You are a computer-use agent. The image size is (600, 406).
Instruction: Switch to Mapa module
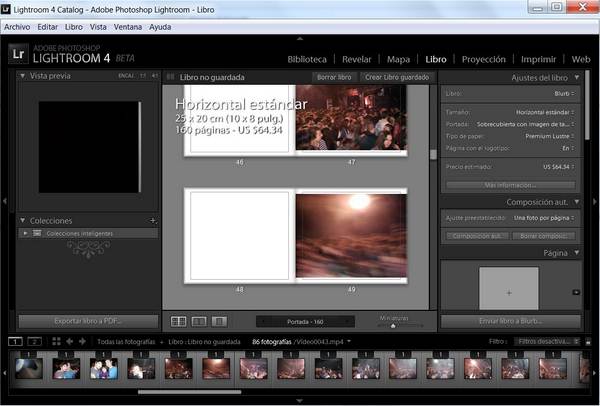398,59
